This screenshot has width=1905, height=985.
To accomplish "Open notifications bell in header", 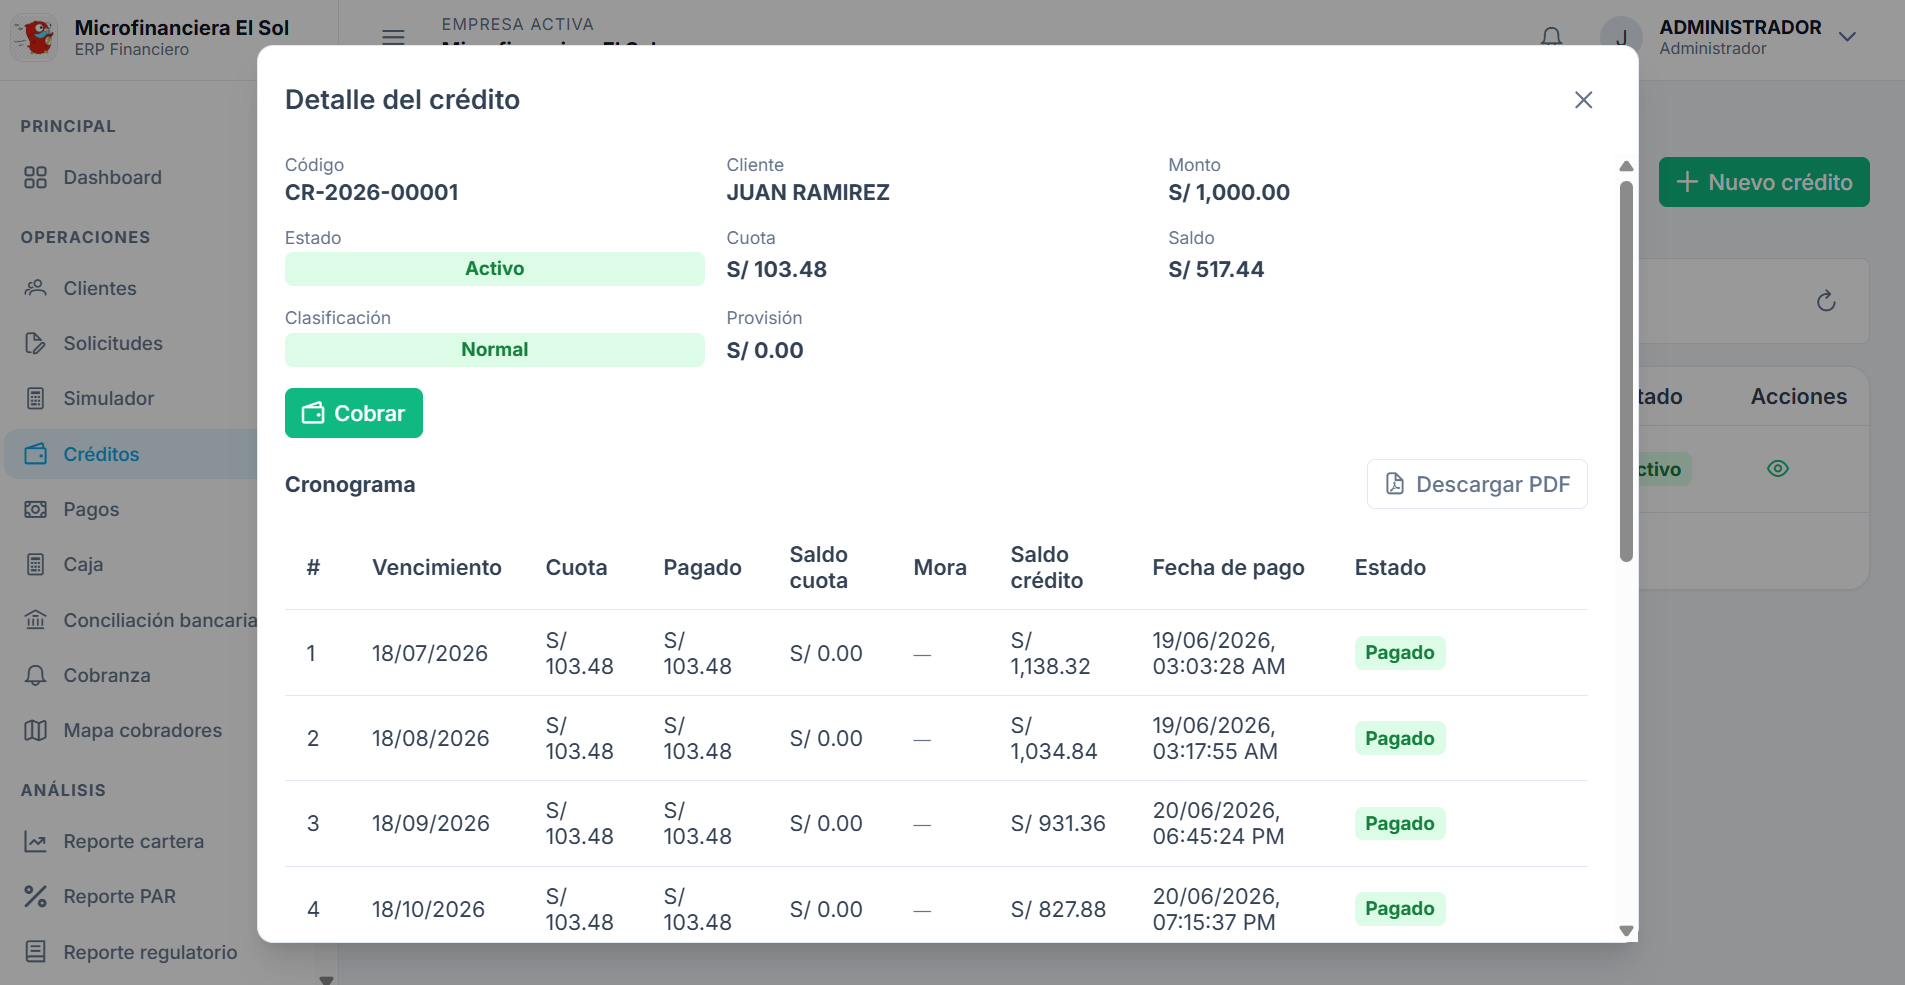I will pyautogui.click(x=1551, y=38).
